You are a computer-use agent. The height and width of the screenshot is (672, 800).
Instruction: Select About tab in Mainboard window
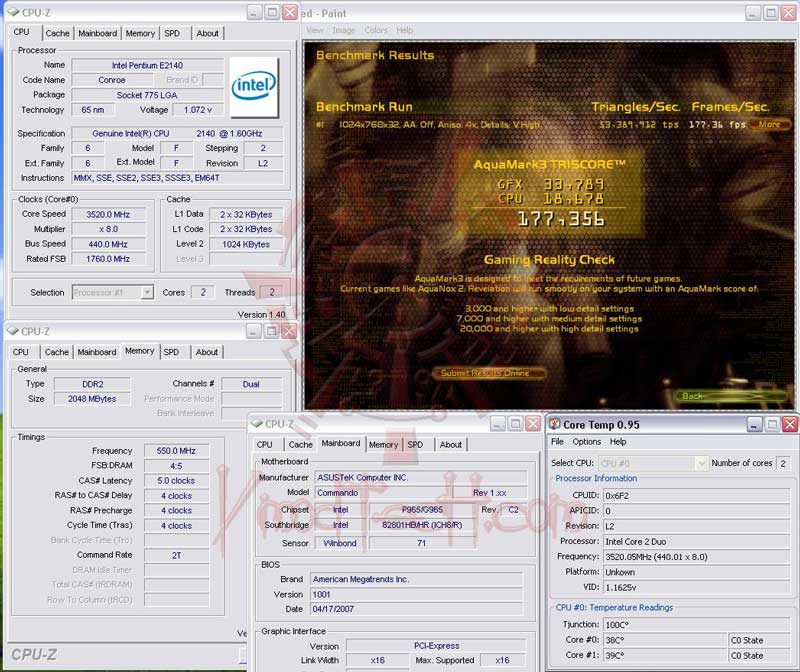pos(451,445)
